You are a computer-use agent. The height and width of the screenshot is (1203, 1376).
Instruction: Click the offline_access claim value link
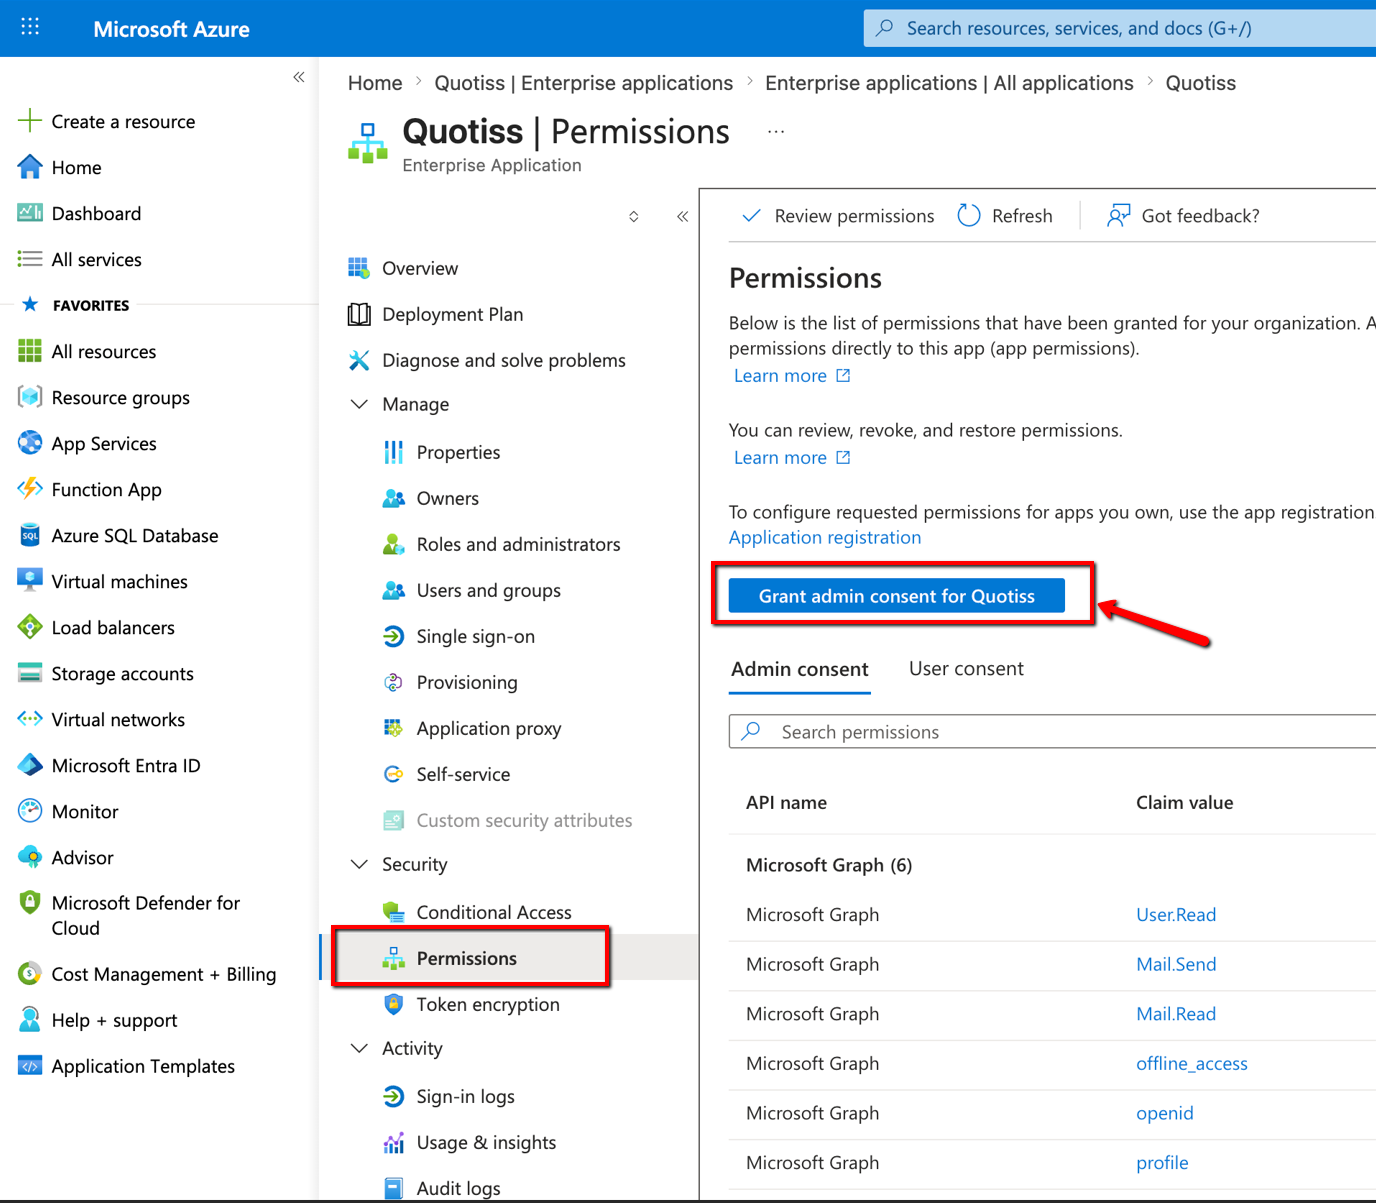point(1192,1063)
